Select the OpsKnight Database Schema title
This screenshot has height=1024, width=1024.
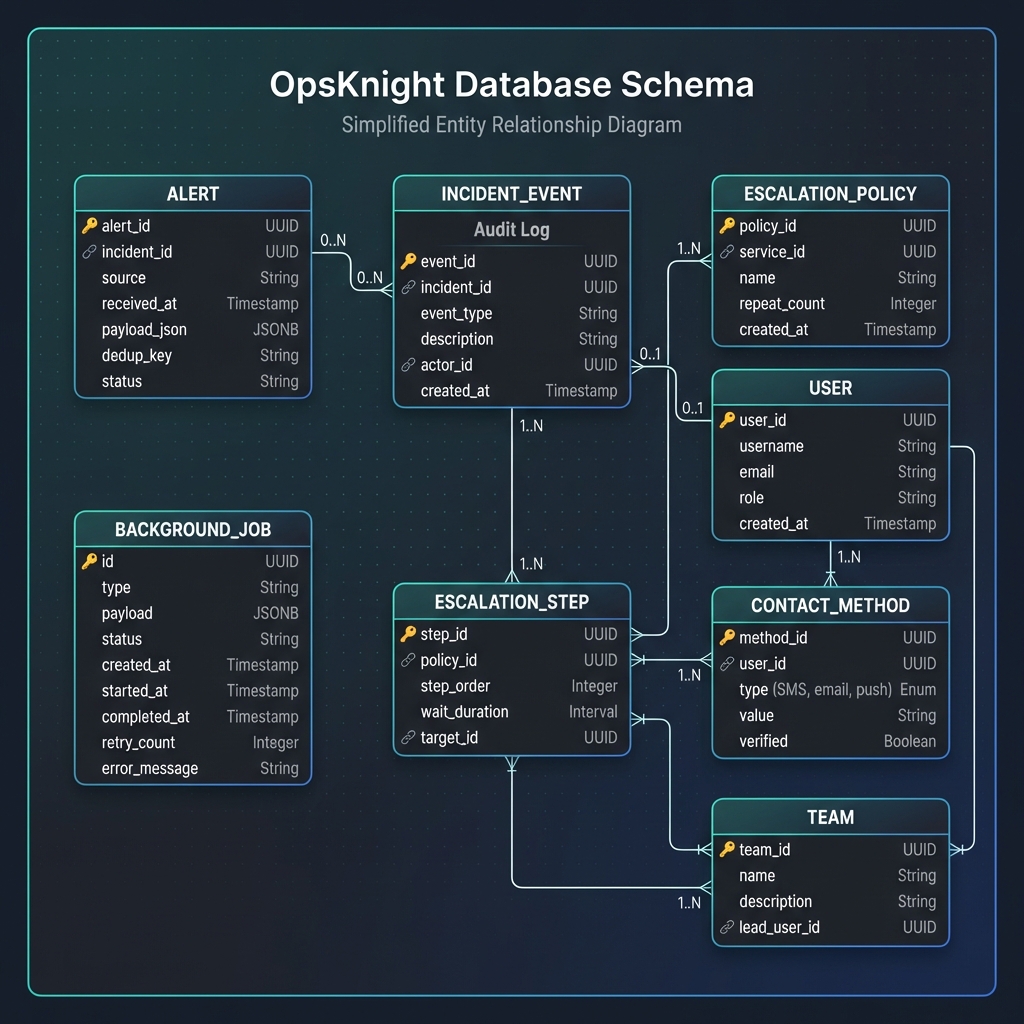[x=511, y=84]
